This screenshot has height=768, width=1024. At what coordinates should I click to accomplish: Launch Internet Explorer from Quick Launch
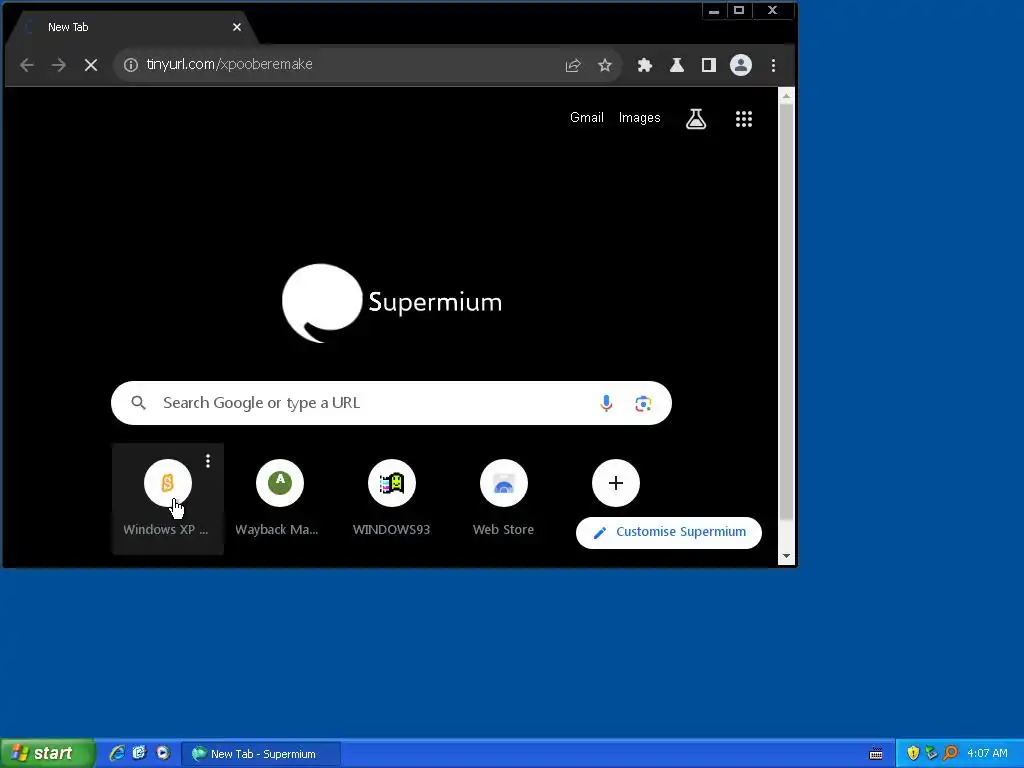[117, 753]
